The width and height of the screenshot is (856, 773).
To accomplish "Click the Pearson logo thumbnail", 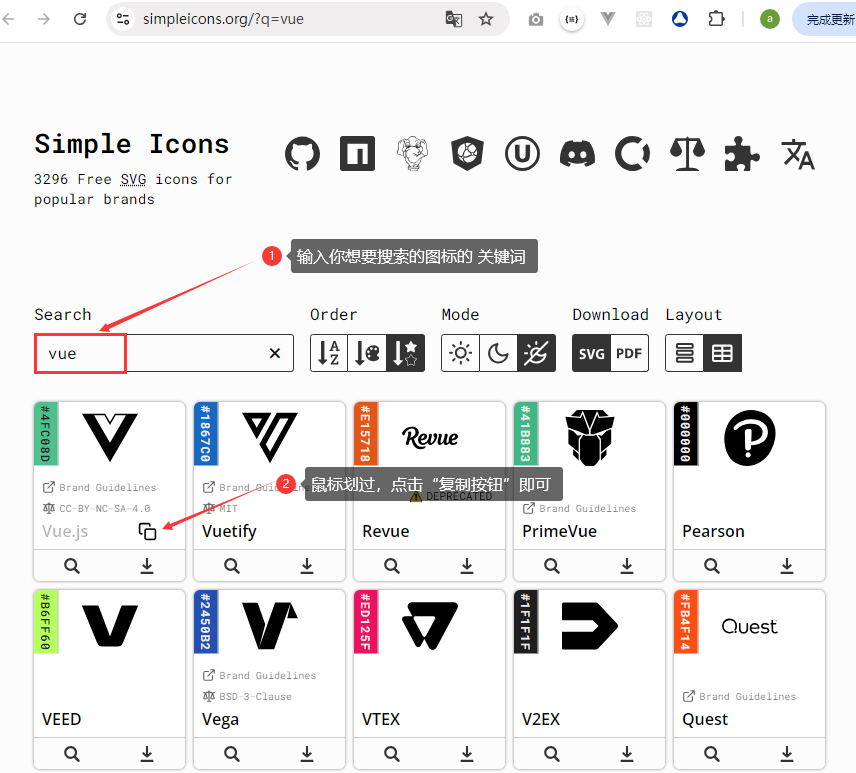I will (x=750, y=438).
